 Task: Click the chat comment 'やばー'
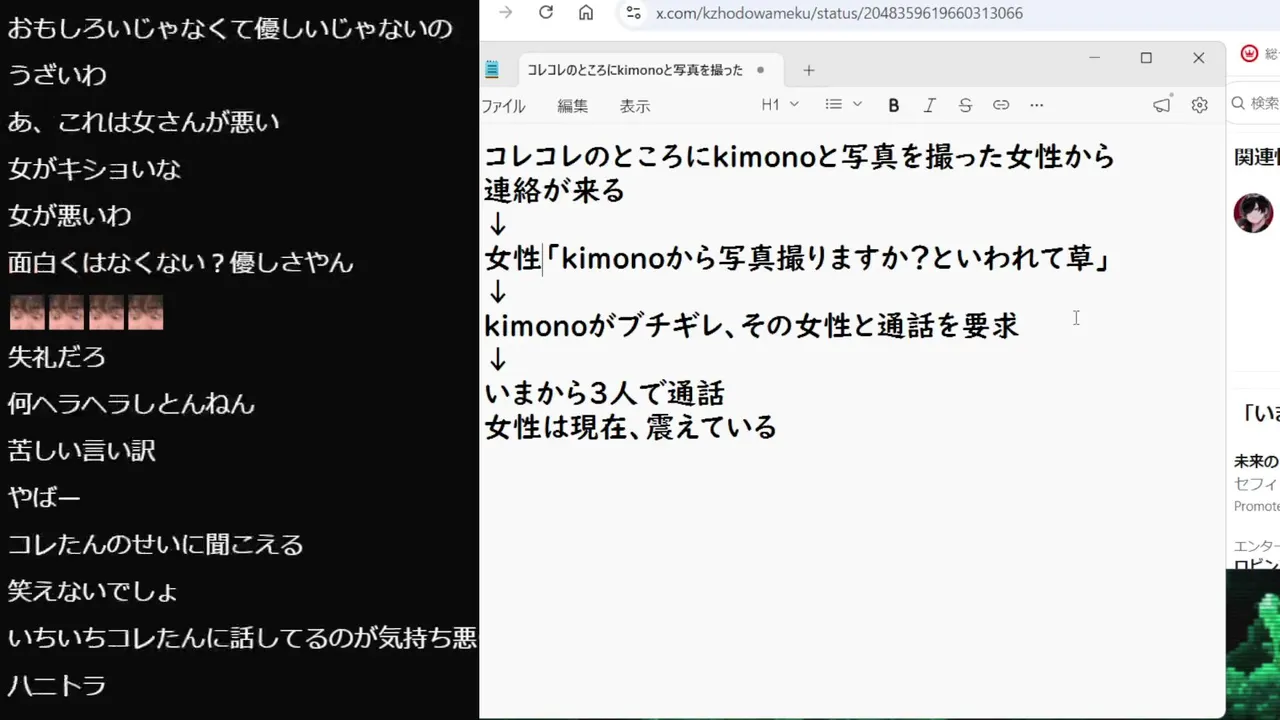pyautogui.click(x=44, y=498)
